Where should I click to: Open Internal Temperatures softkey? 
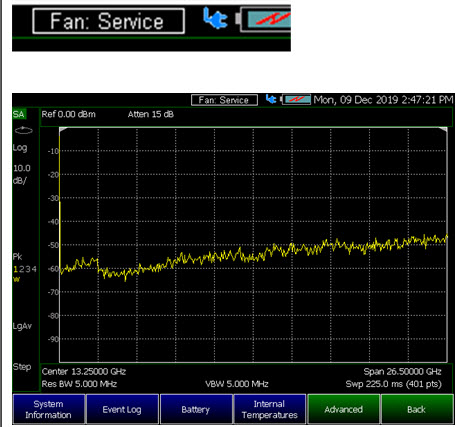270,409
